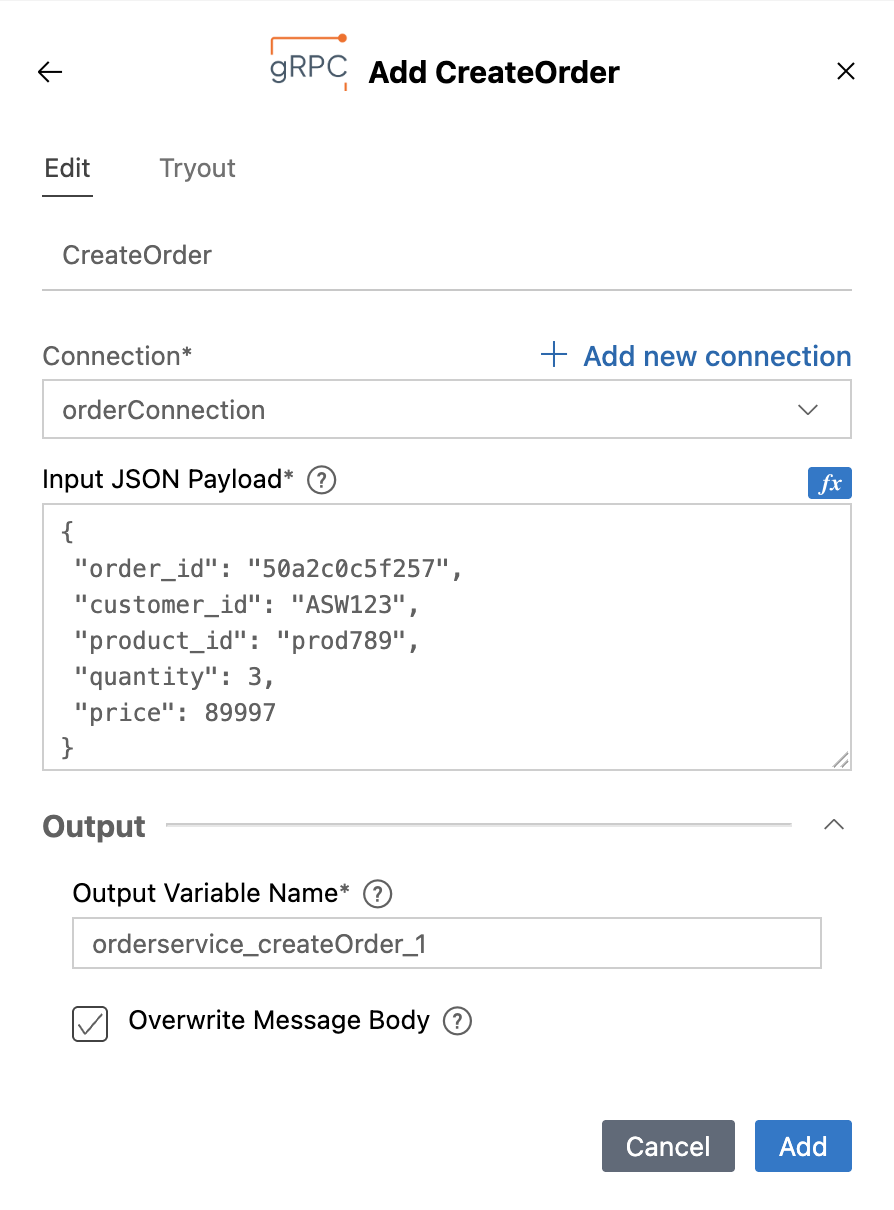Open help icon for Overwrite Message Body

point(457,1021)
